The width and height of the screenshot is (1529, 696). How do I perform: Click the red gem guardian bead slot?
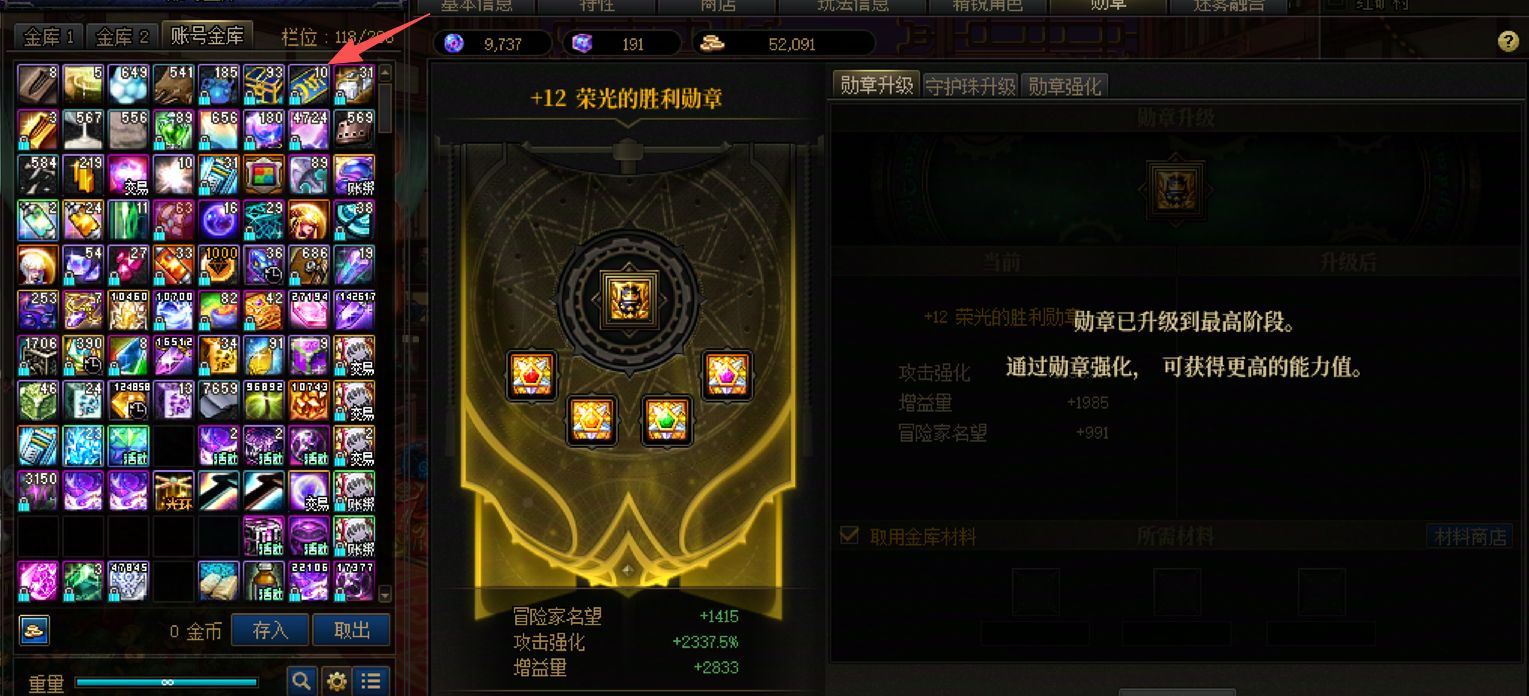tap(531, 375)
